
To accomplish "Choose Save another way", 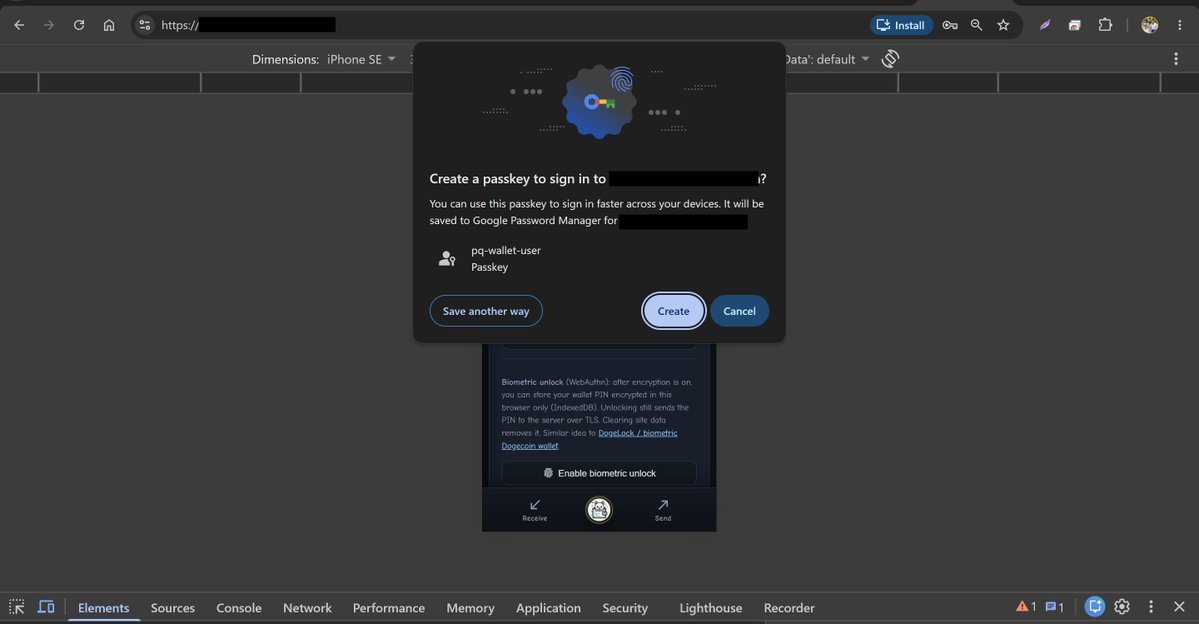I will coord(486,311).
